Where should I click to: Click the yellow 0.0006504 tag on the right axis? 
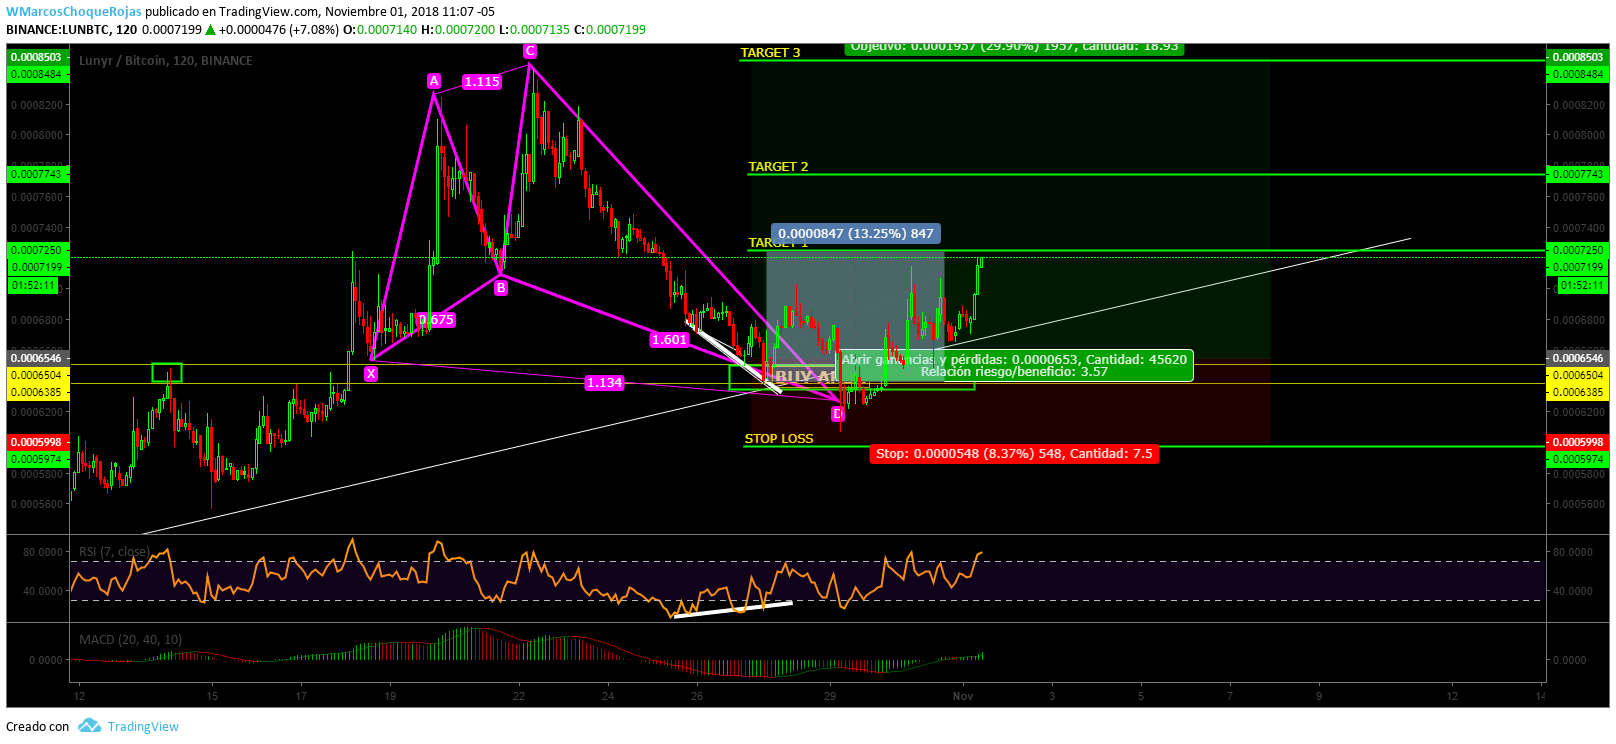pyautogui.click(x=1578, y=376)
